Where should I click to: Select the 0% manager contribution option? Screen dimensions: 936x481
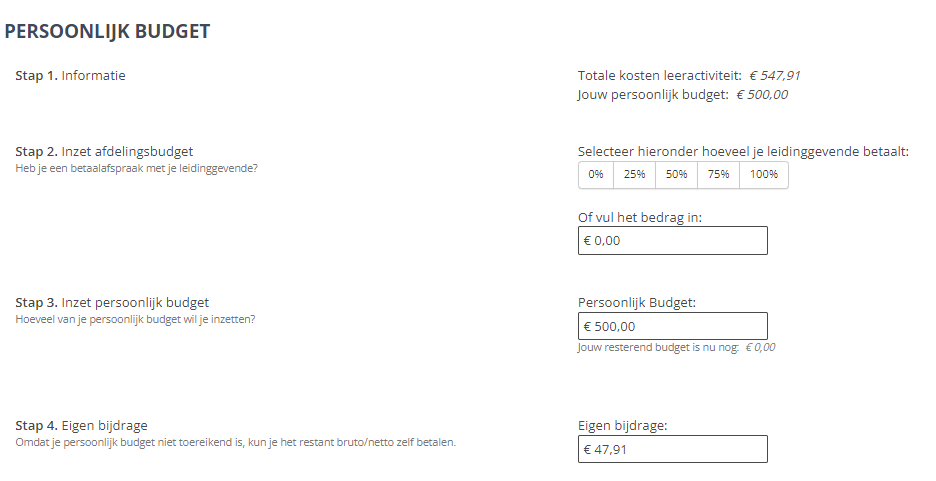pos(596,175)
